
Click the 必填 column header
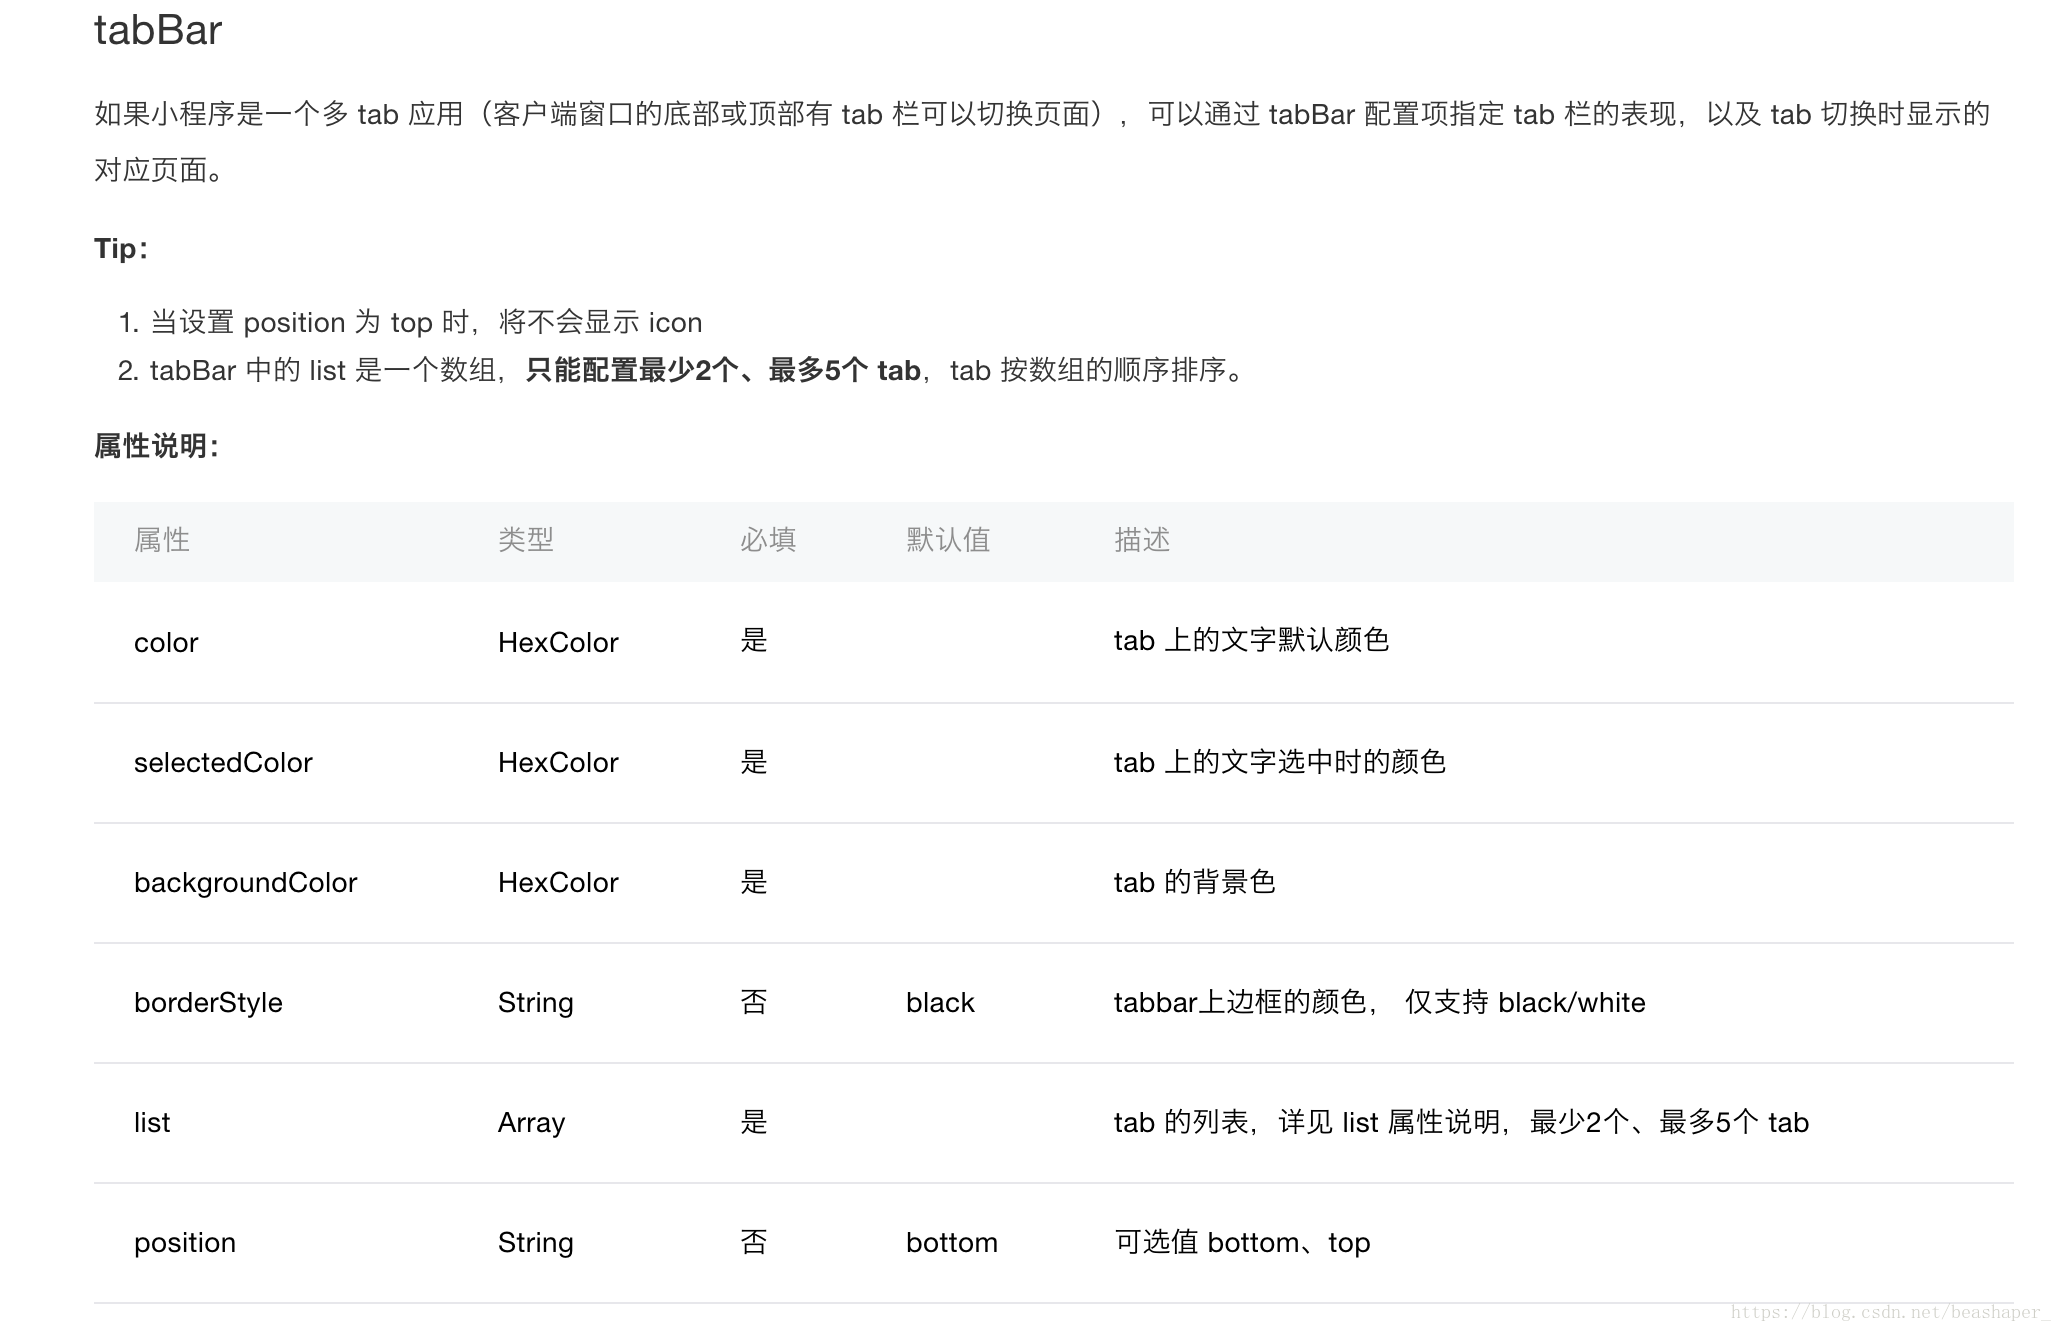click(768, 541)
